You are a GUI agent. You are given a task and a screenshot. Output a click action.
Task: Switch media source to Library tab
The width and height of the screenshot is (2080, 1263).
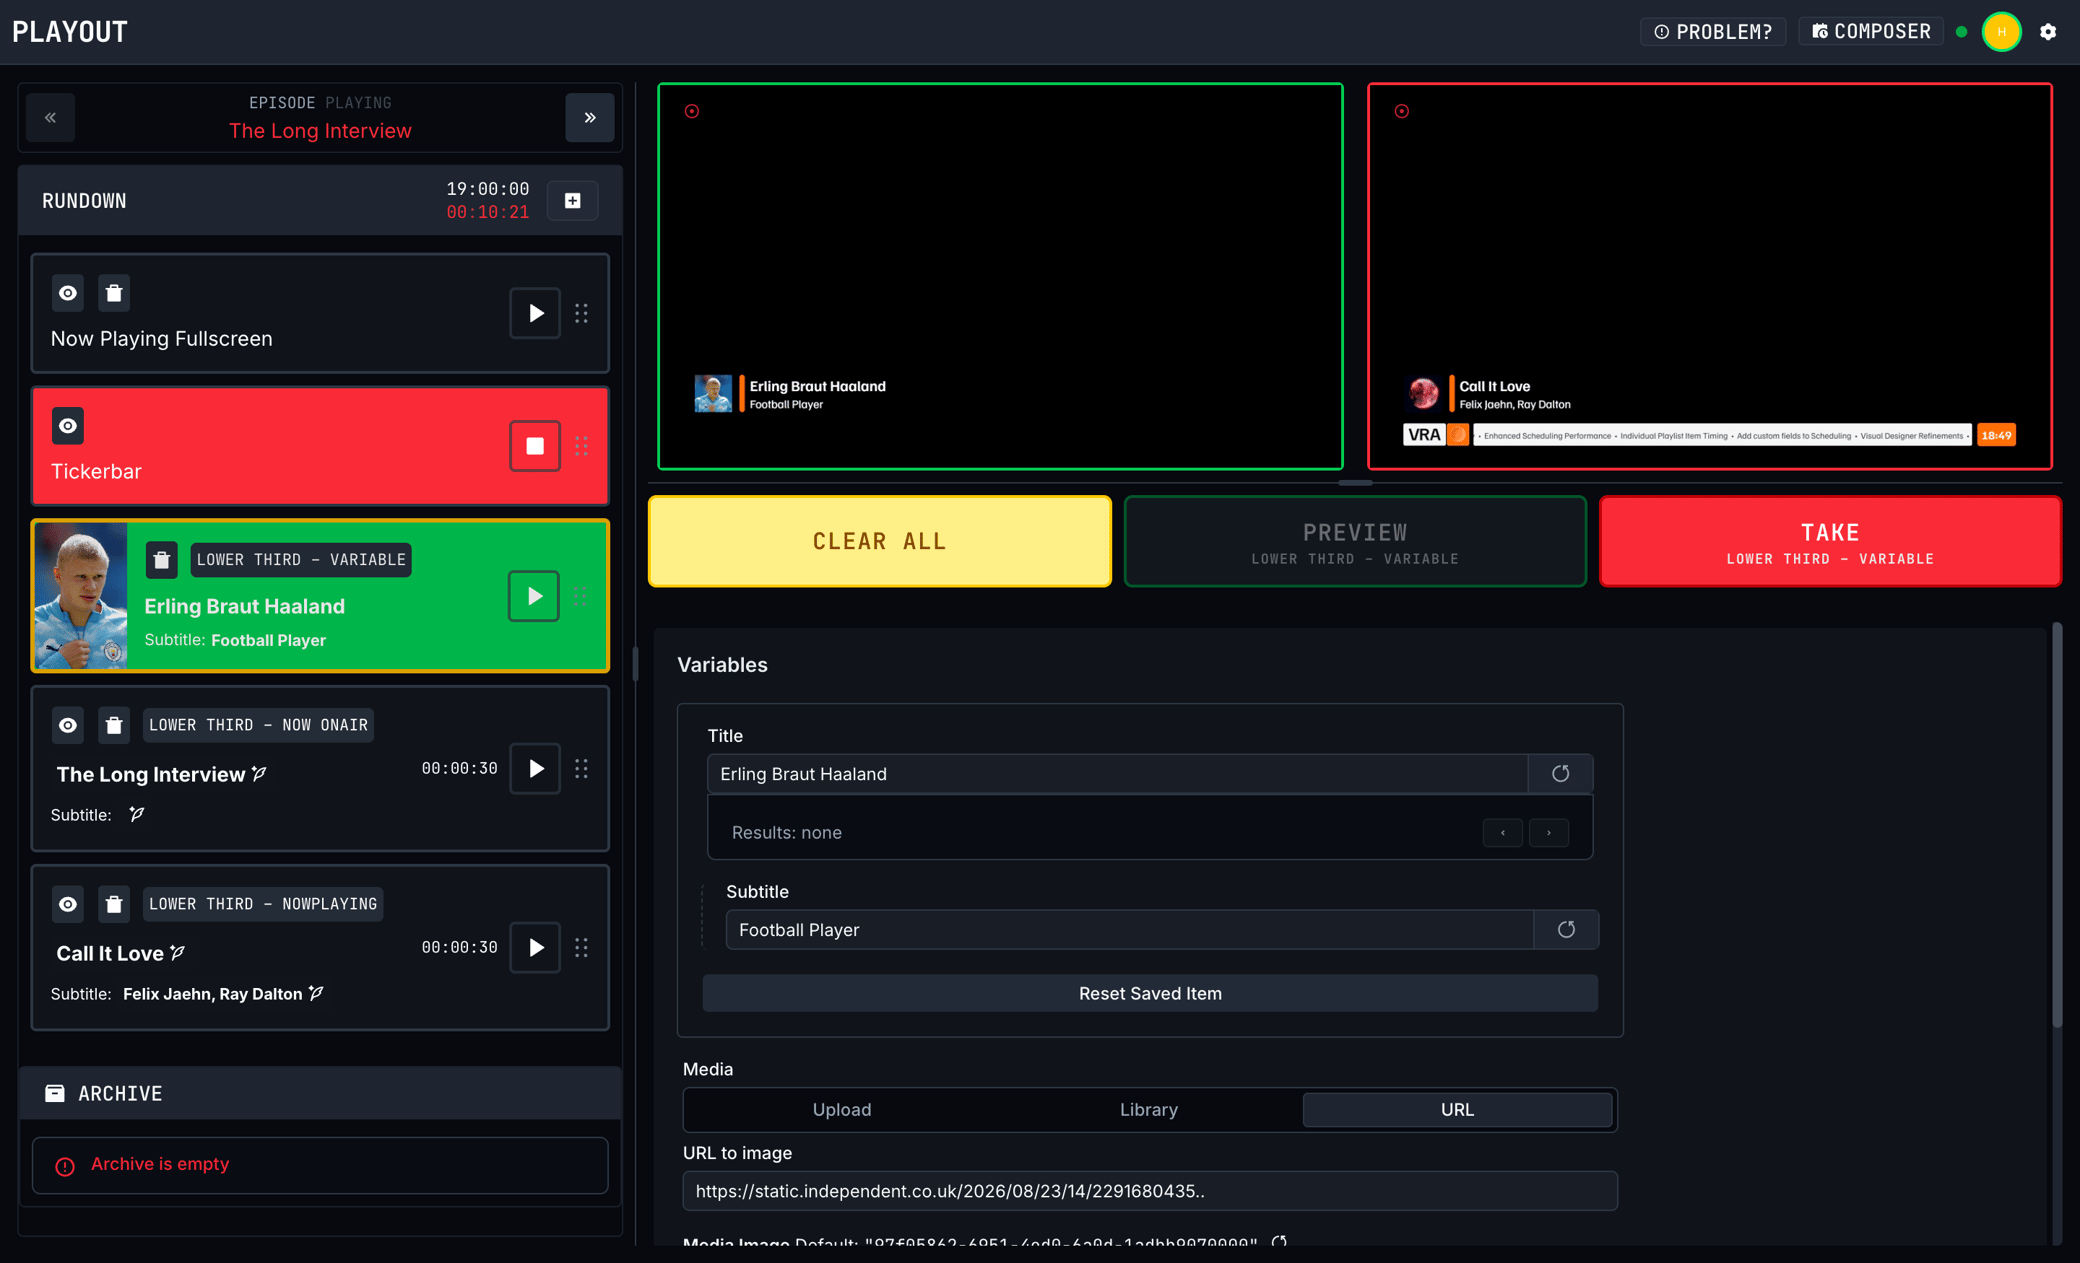click(1148, 1110)
